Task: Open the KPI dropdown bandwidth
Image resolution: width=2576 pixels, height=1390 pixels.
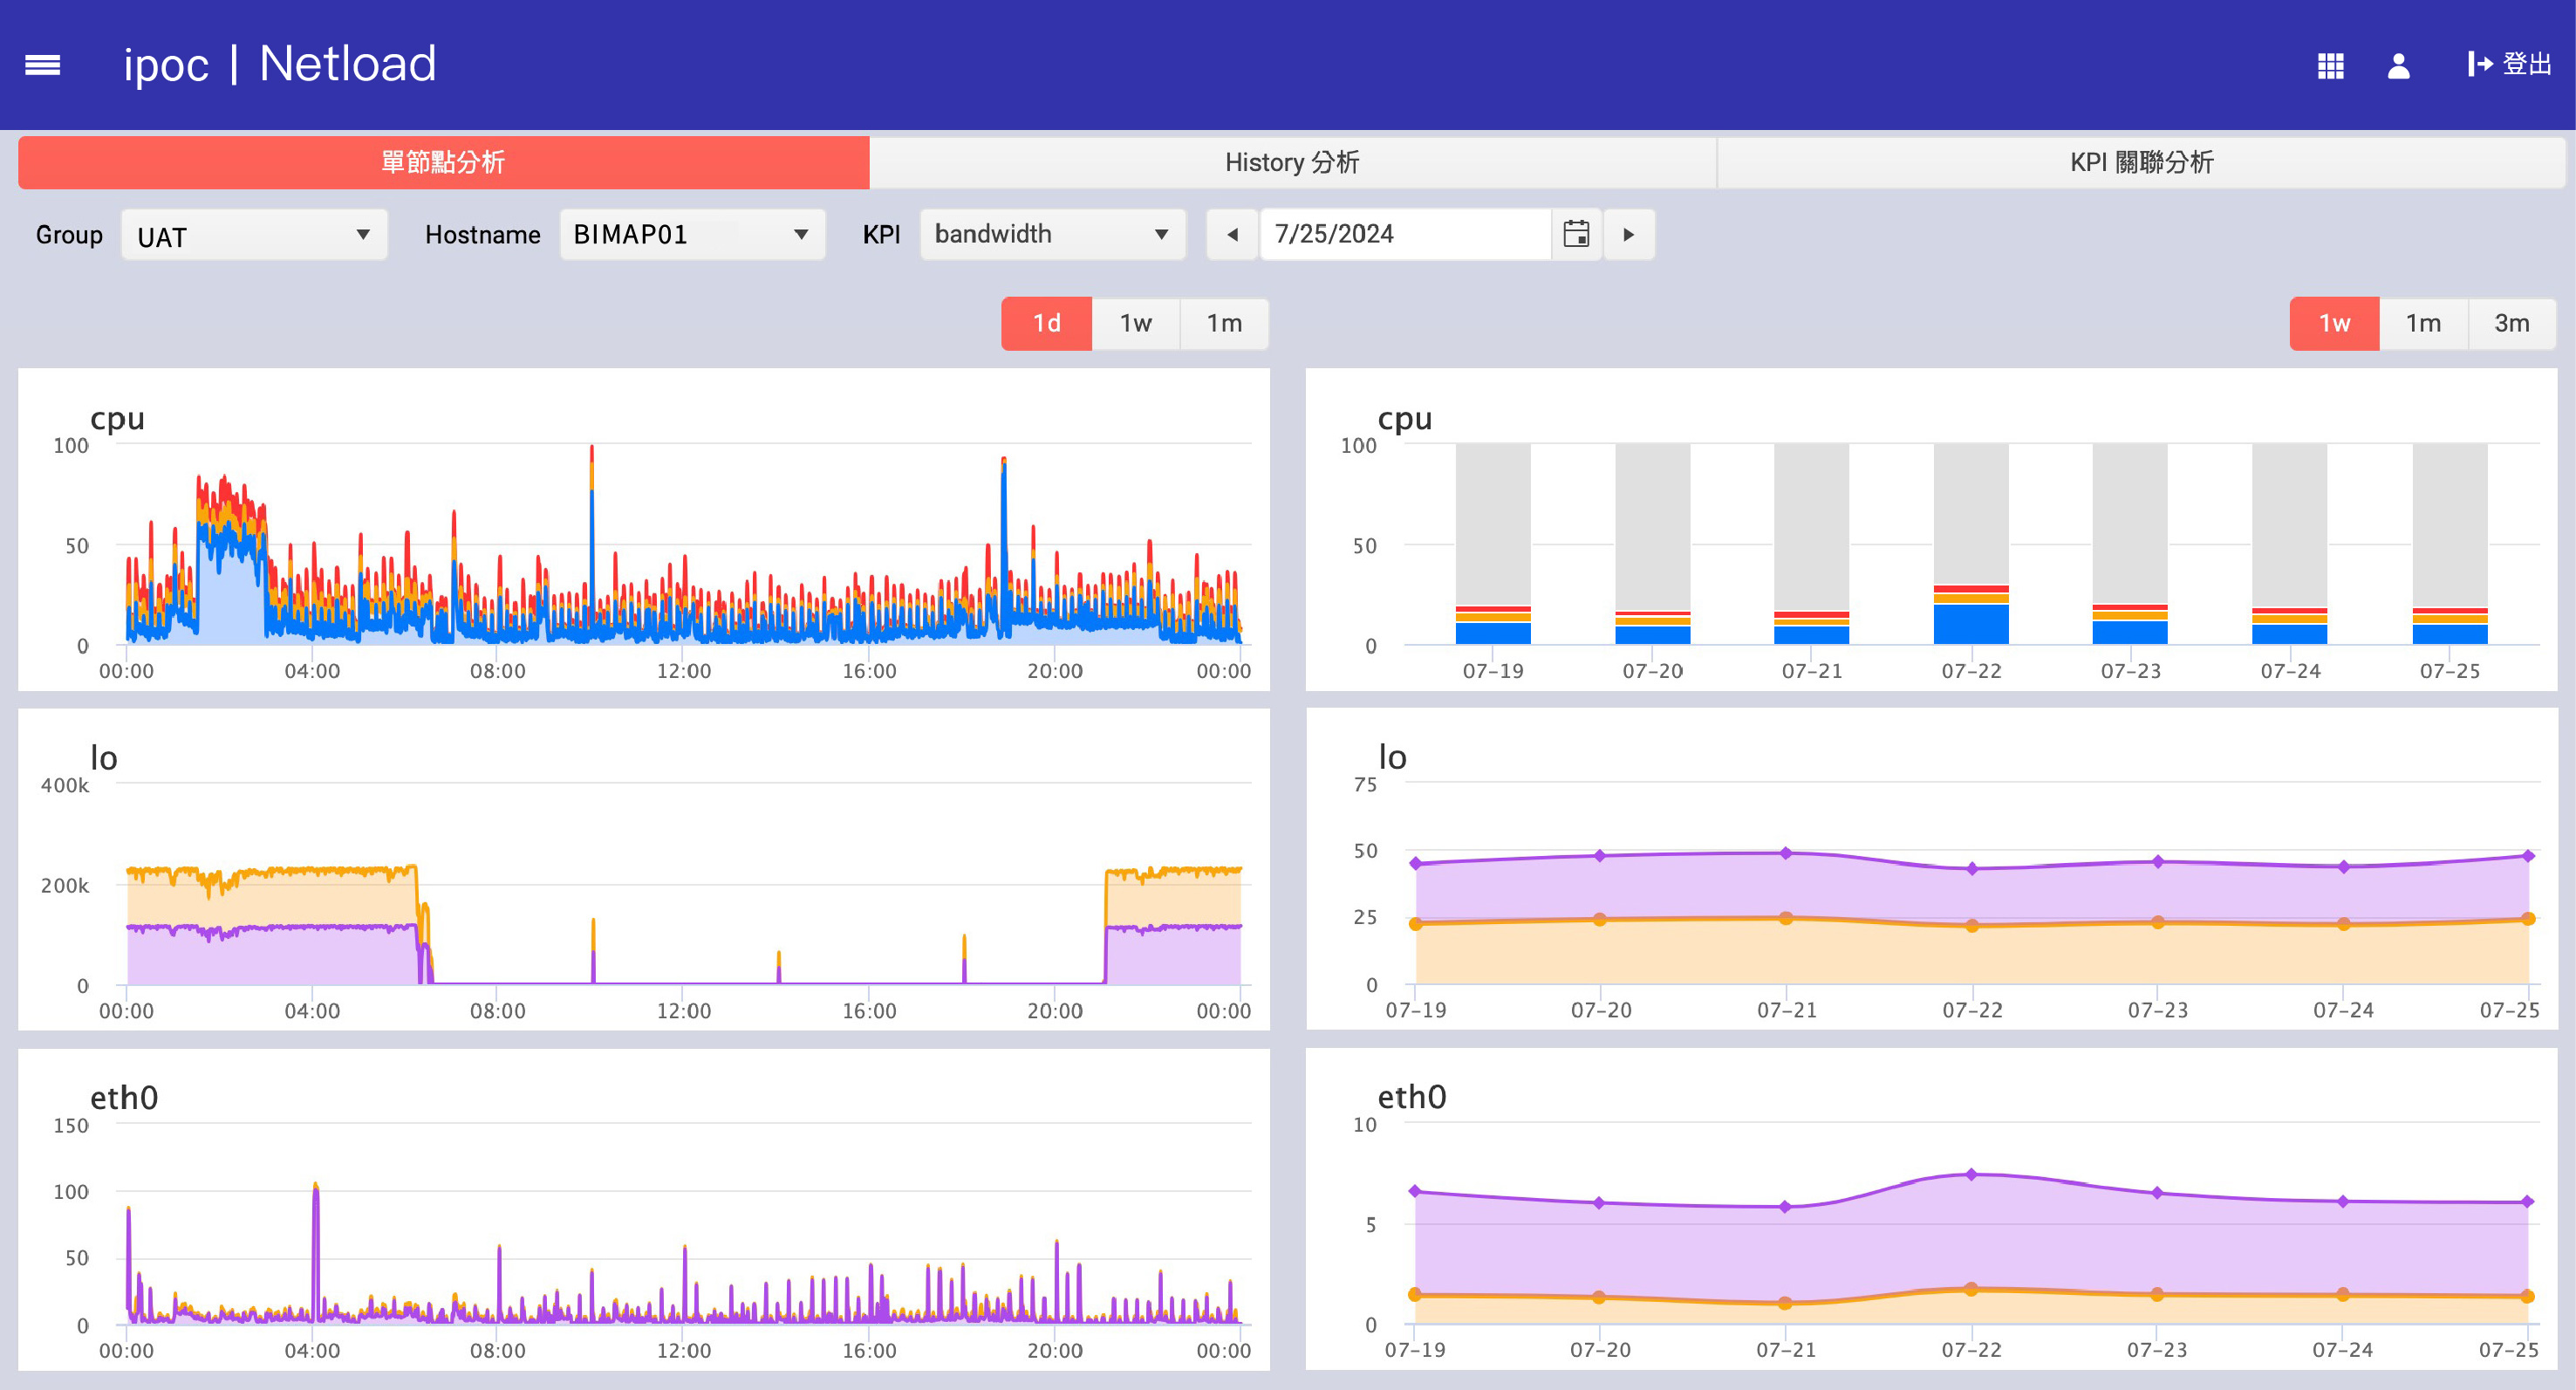Action: 1052,235
